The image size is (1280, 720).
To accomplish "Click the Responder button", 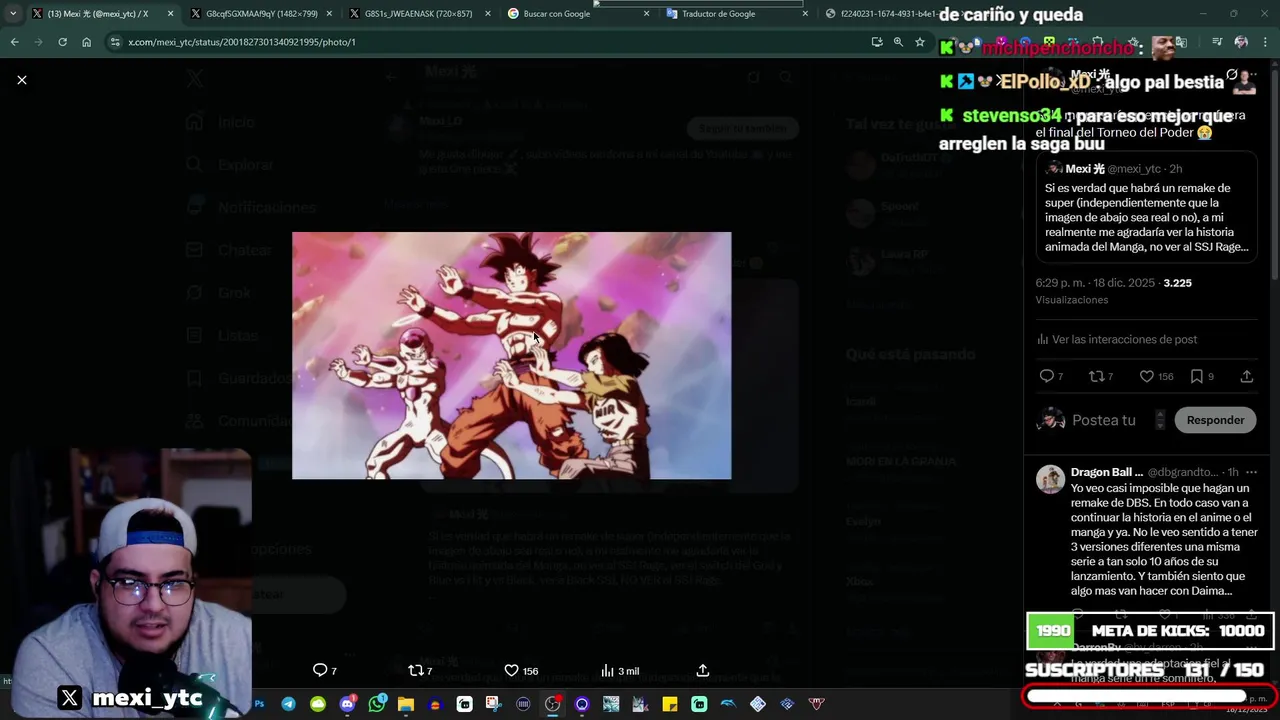I will [1215, 420].
